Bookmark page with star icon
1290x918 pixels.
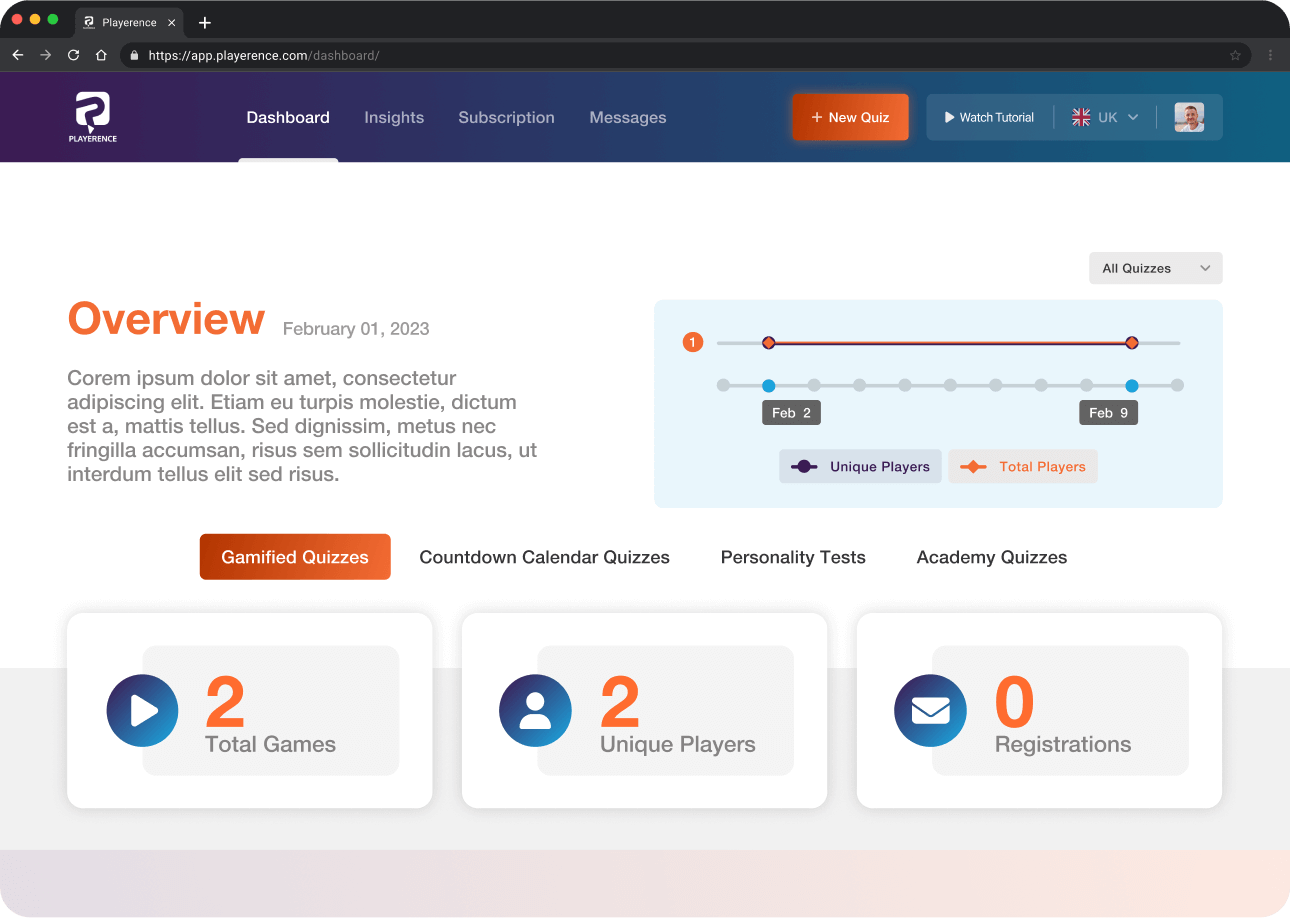(1235, 55)
